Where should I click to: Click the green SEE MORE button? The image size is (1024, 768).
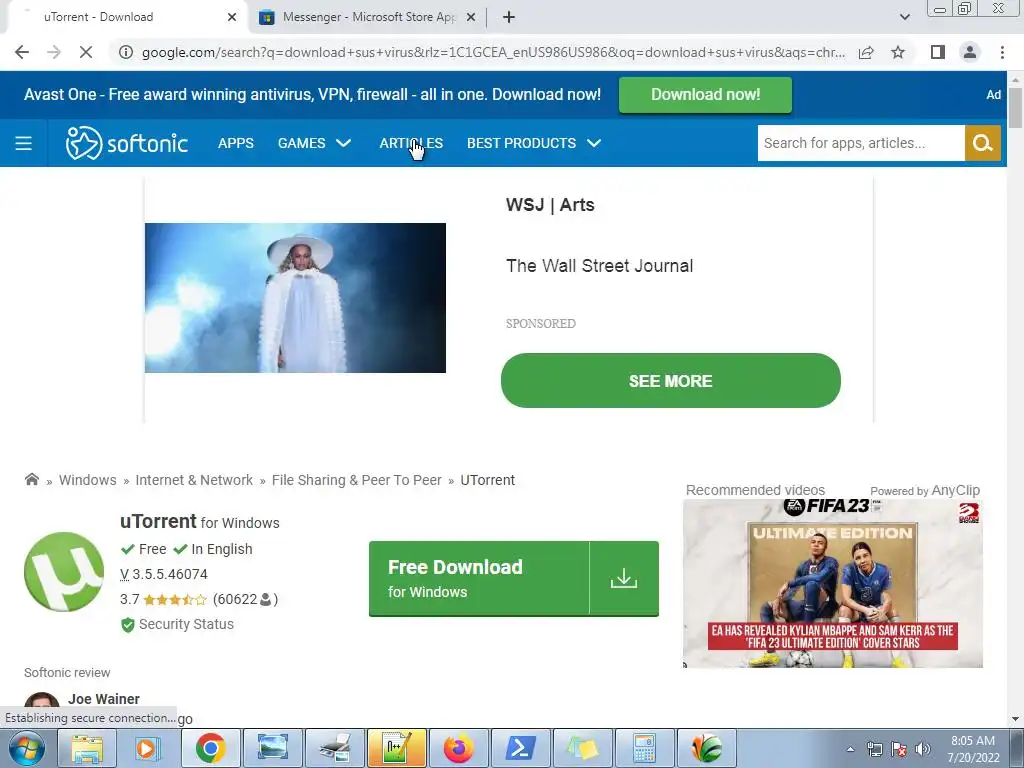(x=671, y=381)
